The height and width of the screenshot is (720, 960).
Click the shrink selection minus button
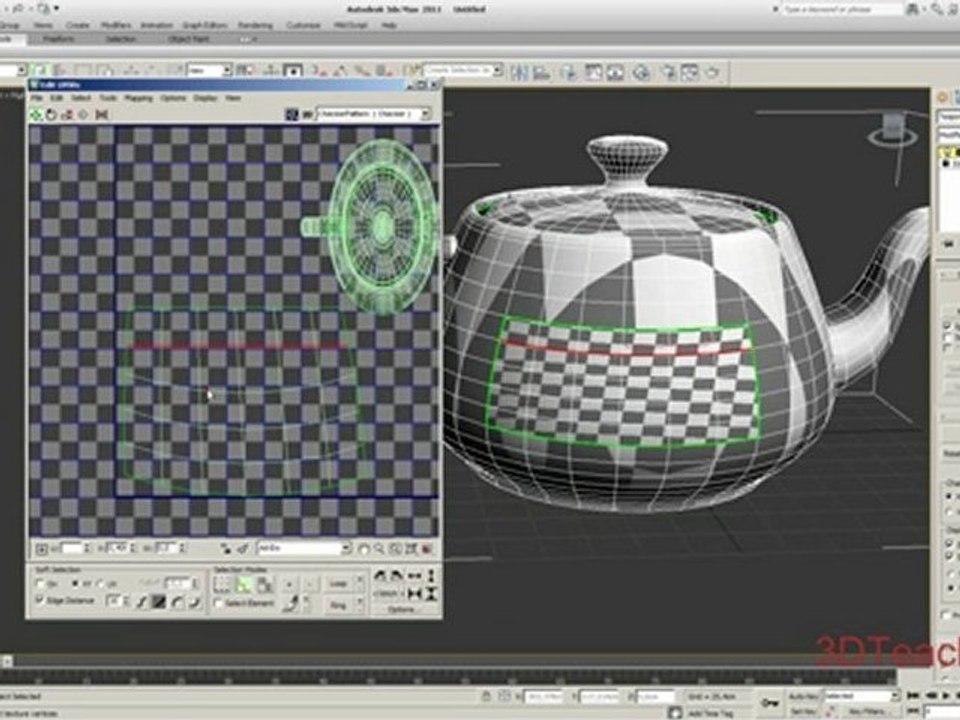tap(310, 585)
